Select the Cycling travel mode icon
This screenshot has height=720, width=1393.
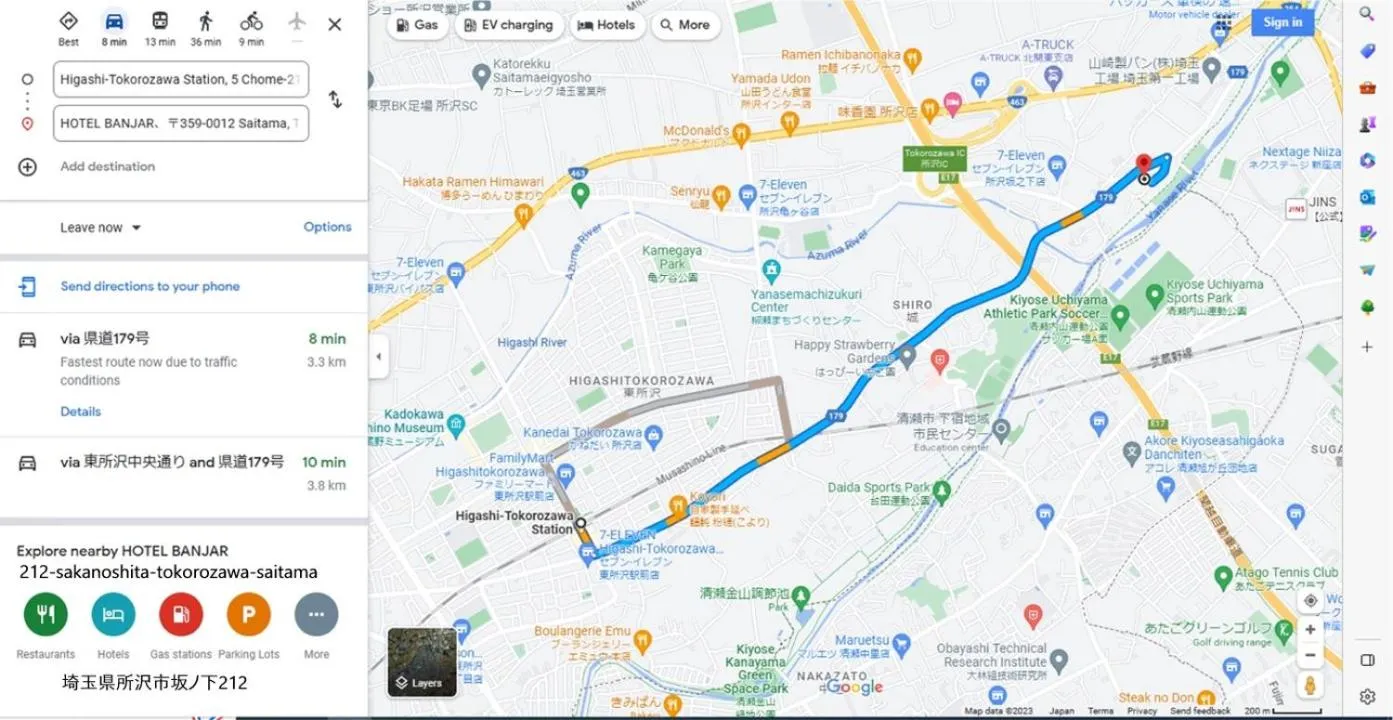click(251, 21)
